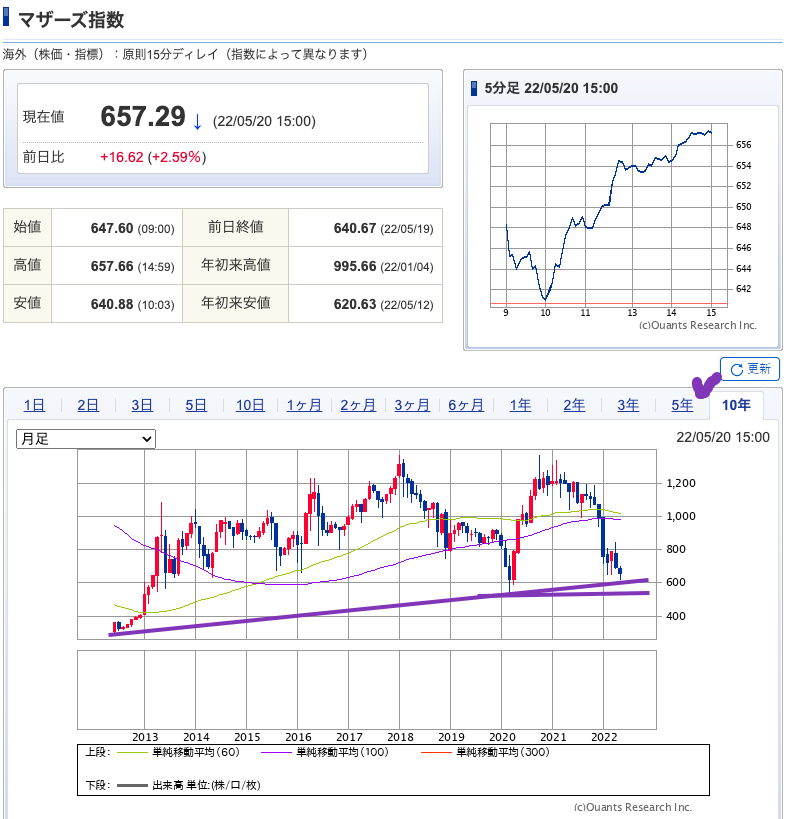
Task: Open the 3ヶ月 chart range
Action: click(412, 405)
